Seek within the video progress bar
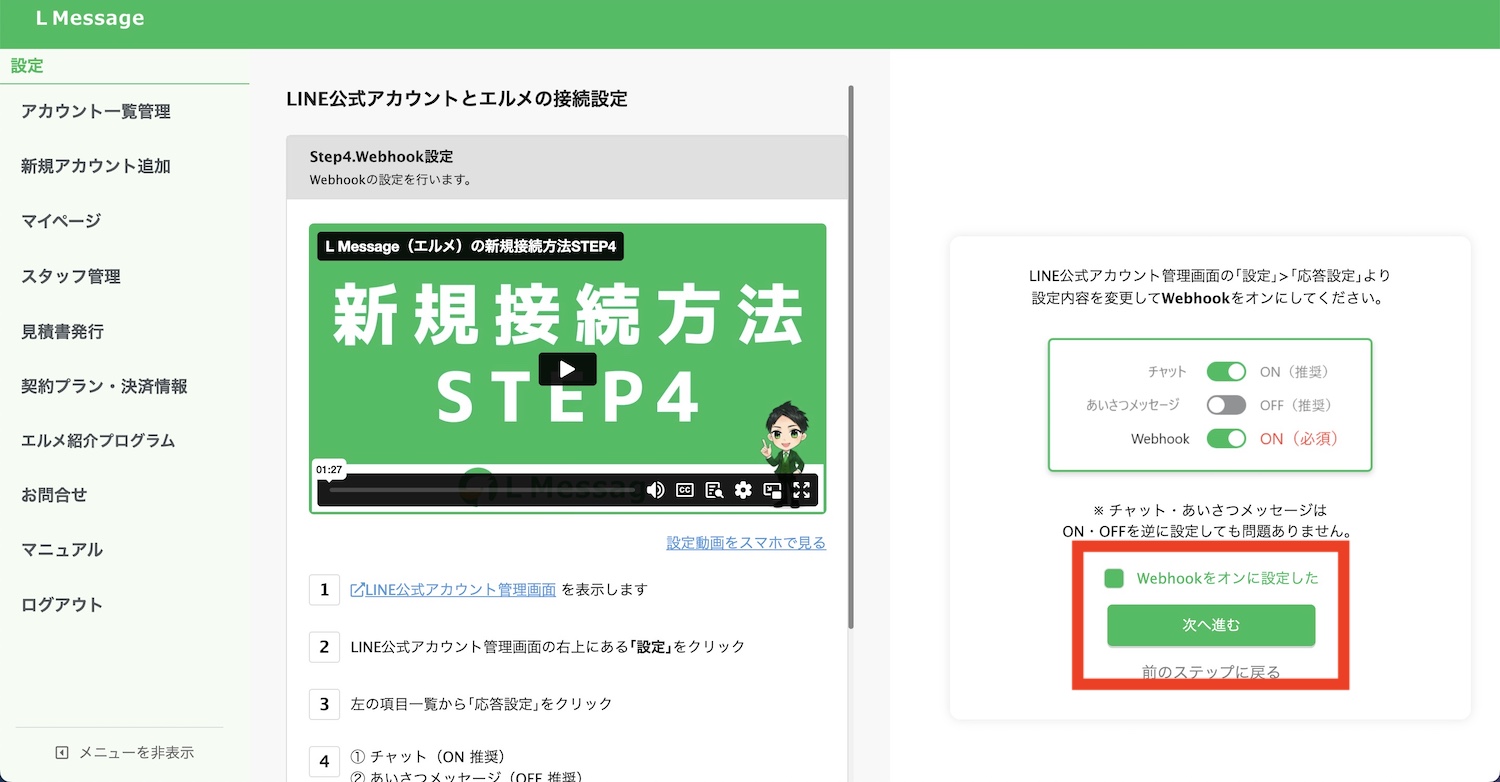The width and height of the screenshot is (1500, 782). click(484, 489)
